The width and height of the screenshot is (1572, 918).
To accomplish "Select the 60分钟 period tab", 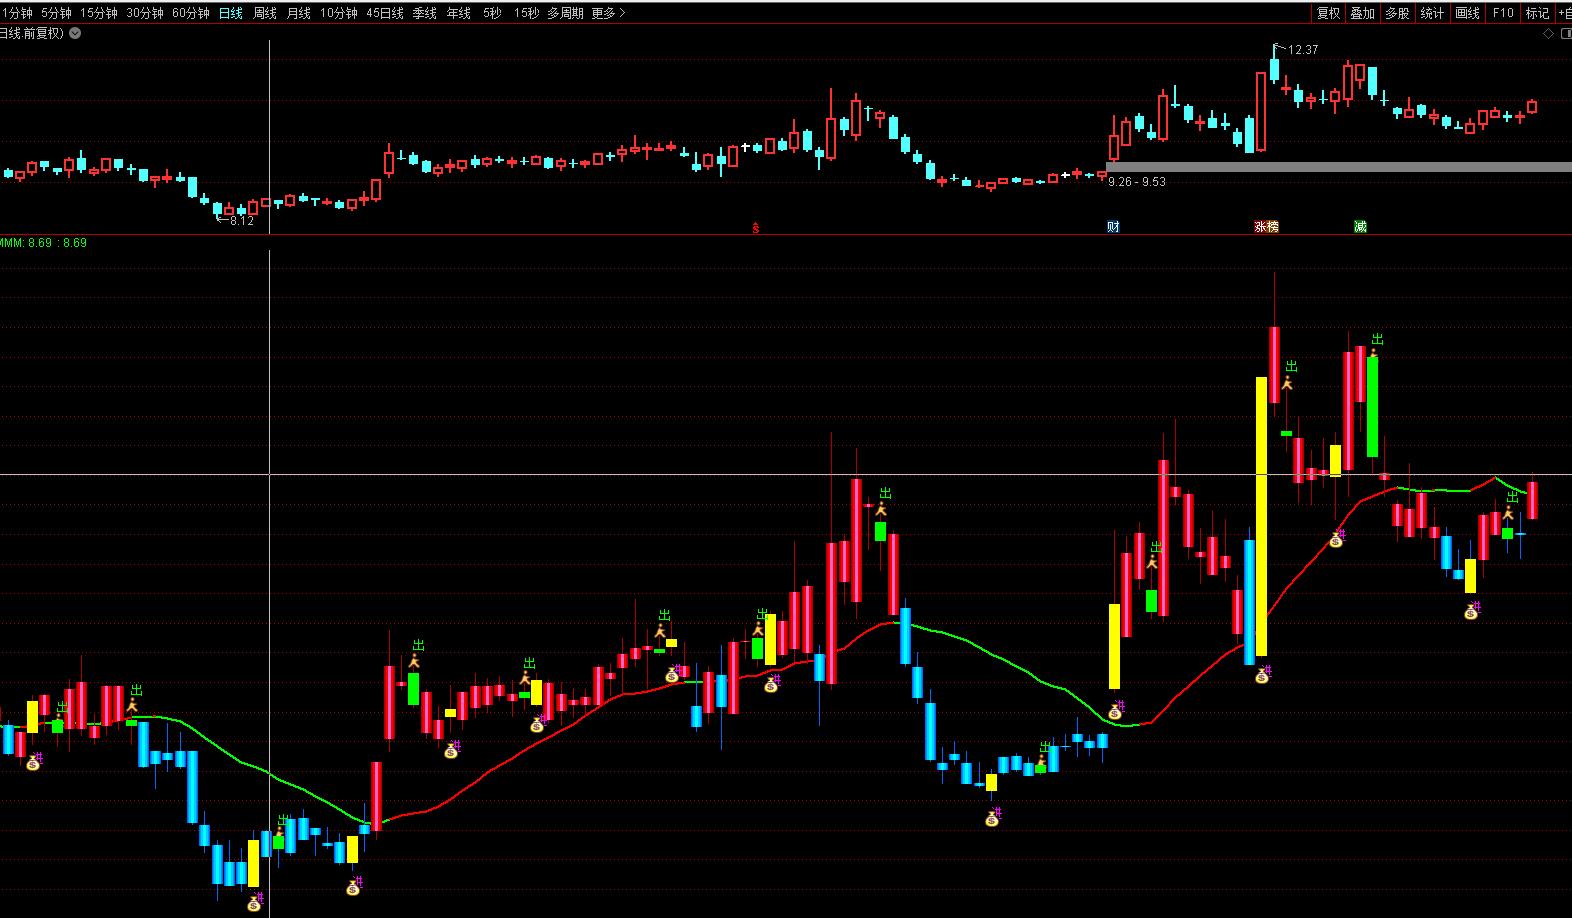I will coord(191,13).
